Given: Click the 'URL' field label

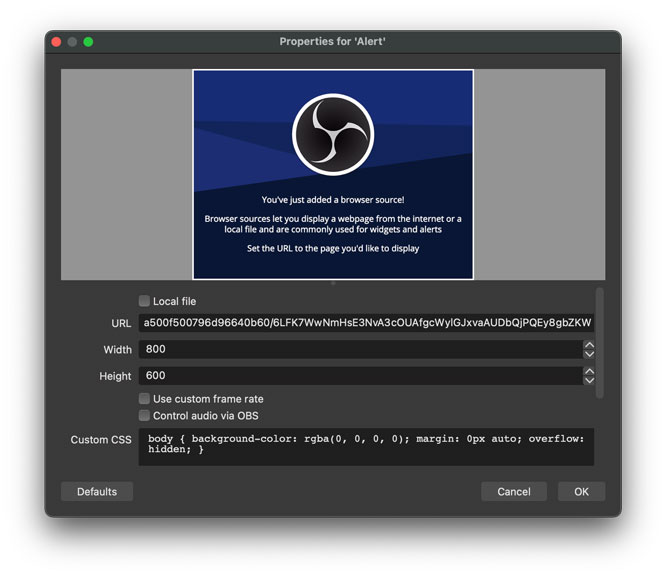Looking at the screenshot, I should coord(121,323).
